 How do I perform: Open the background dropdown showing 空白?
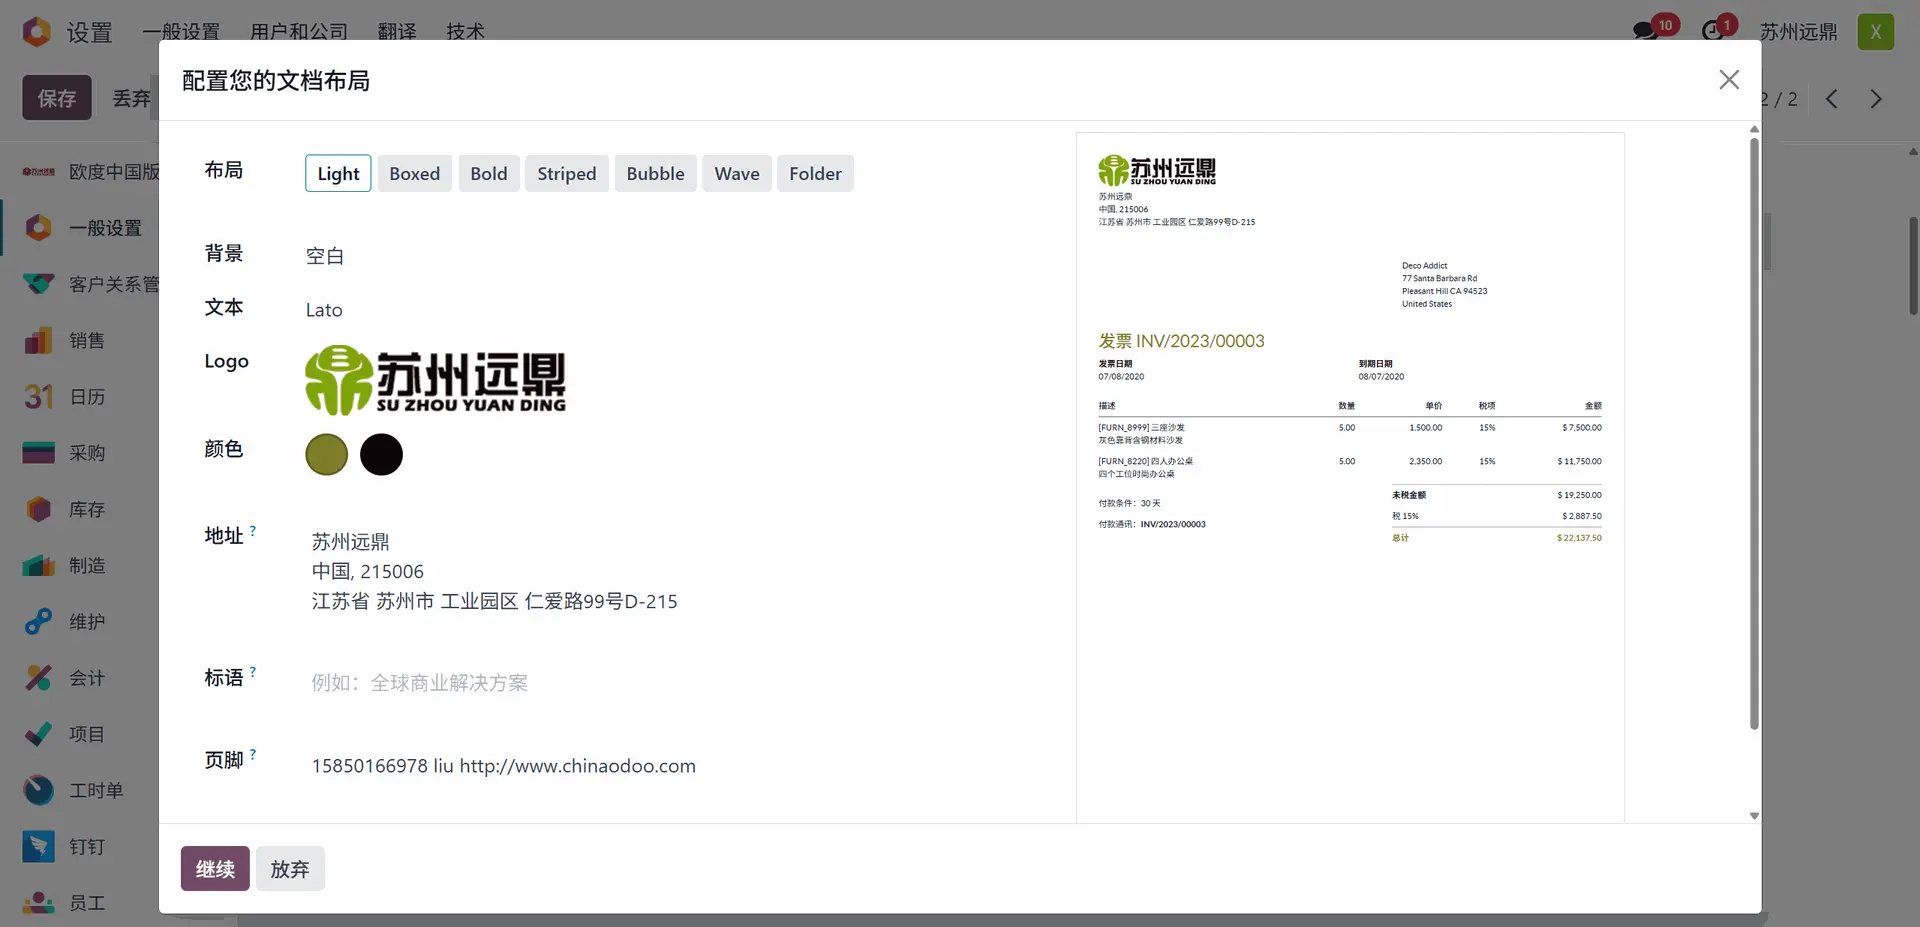325,256
